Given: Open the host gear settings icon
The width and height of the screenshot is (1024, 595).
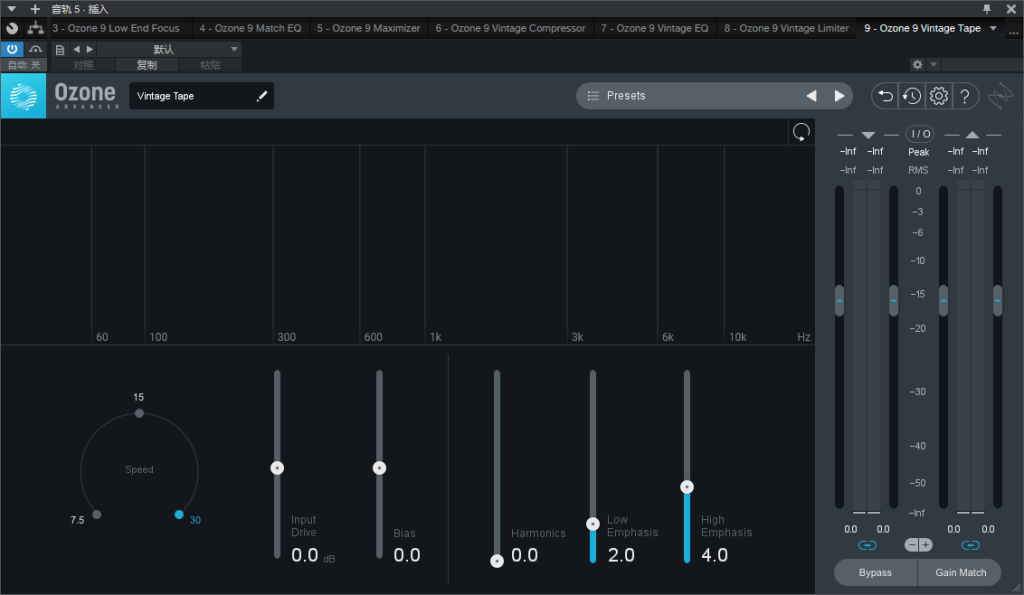Looking at the screenshot, I should (918, 65).
